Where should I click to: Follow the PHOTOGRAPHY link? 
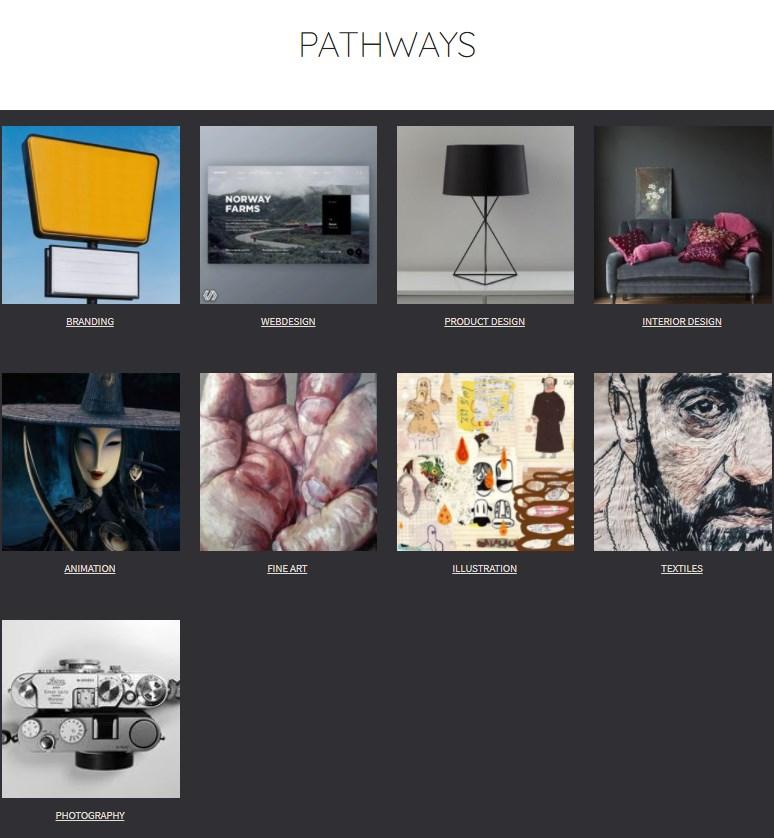90,816
